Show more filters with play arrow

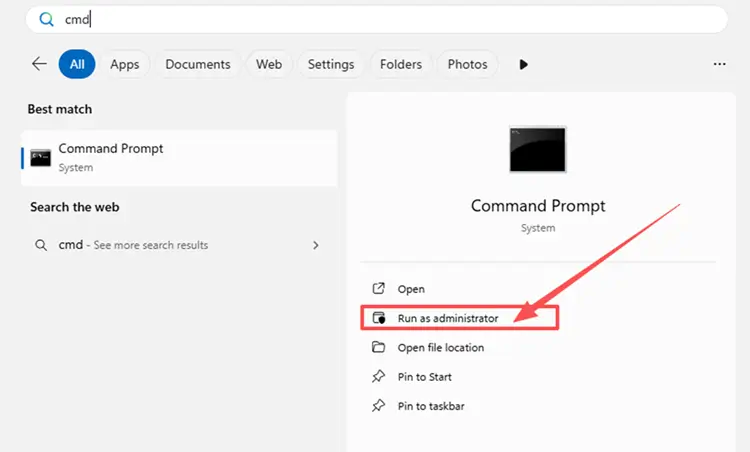pyautogui.click(x=523, y=64)
